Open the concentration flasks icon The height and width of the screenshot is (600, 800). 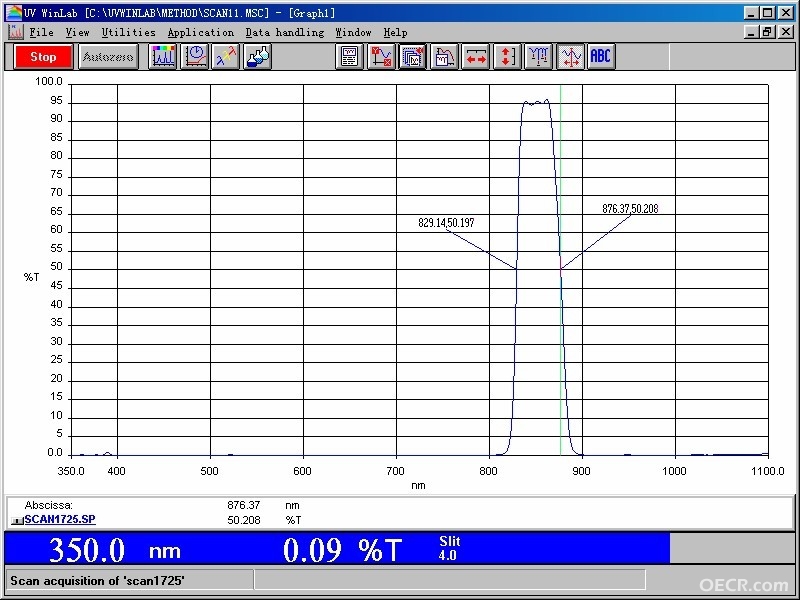click(258, 56)
